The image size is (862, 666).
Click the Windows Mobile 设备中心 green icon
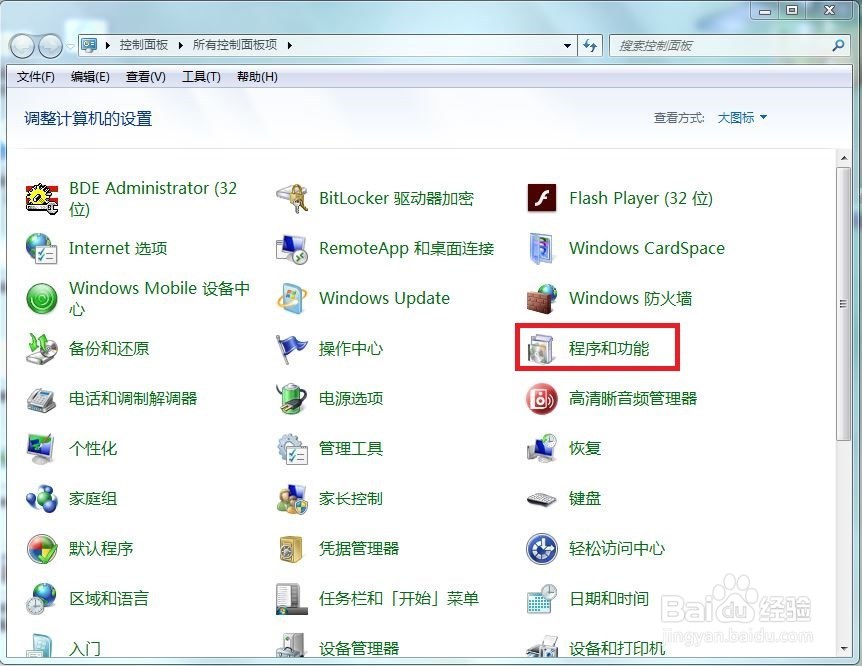click(x=42, y=299)
